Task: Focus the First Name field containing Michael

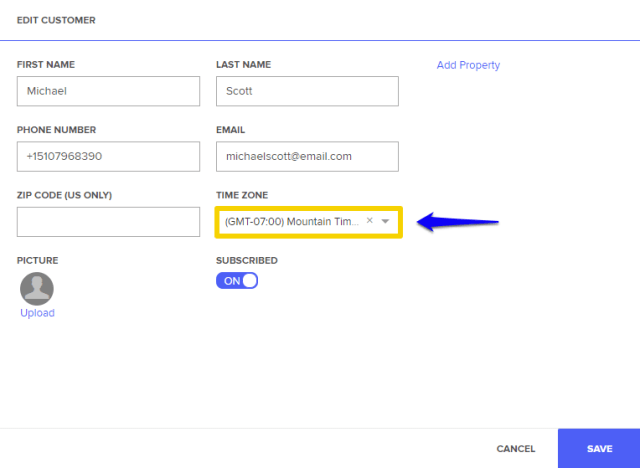Action: pyautogui.click(x=108, y=91)
